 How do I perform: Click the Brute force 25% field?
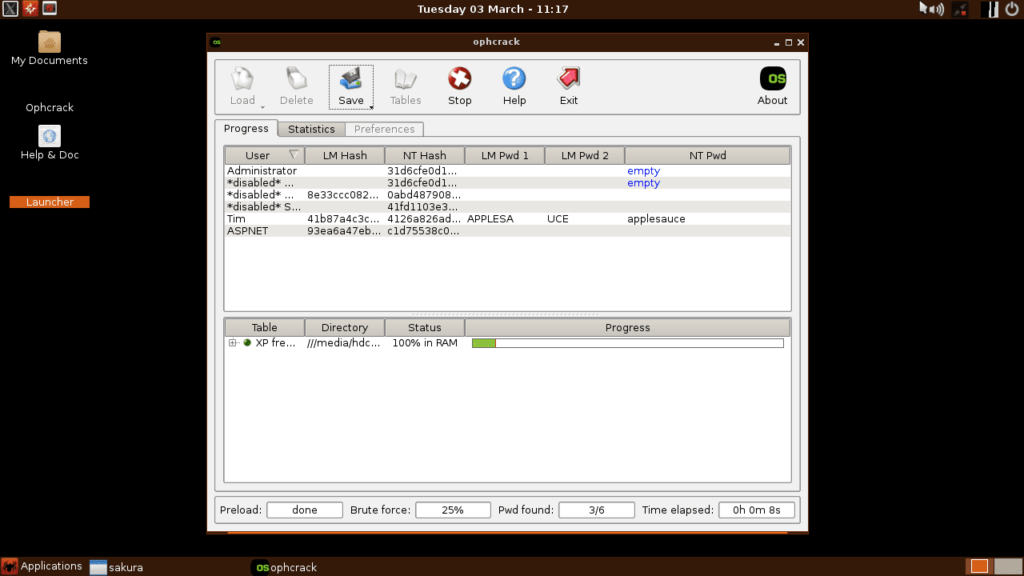coord(453,510)
